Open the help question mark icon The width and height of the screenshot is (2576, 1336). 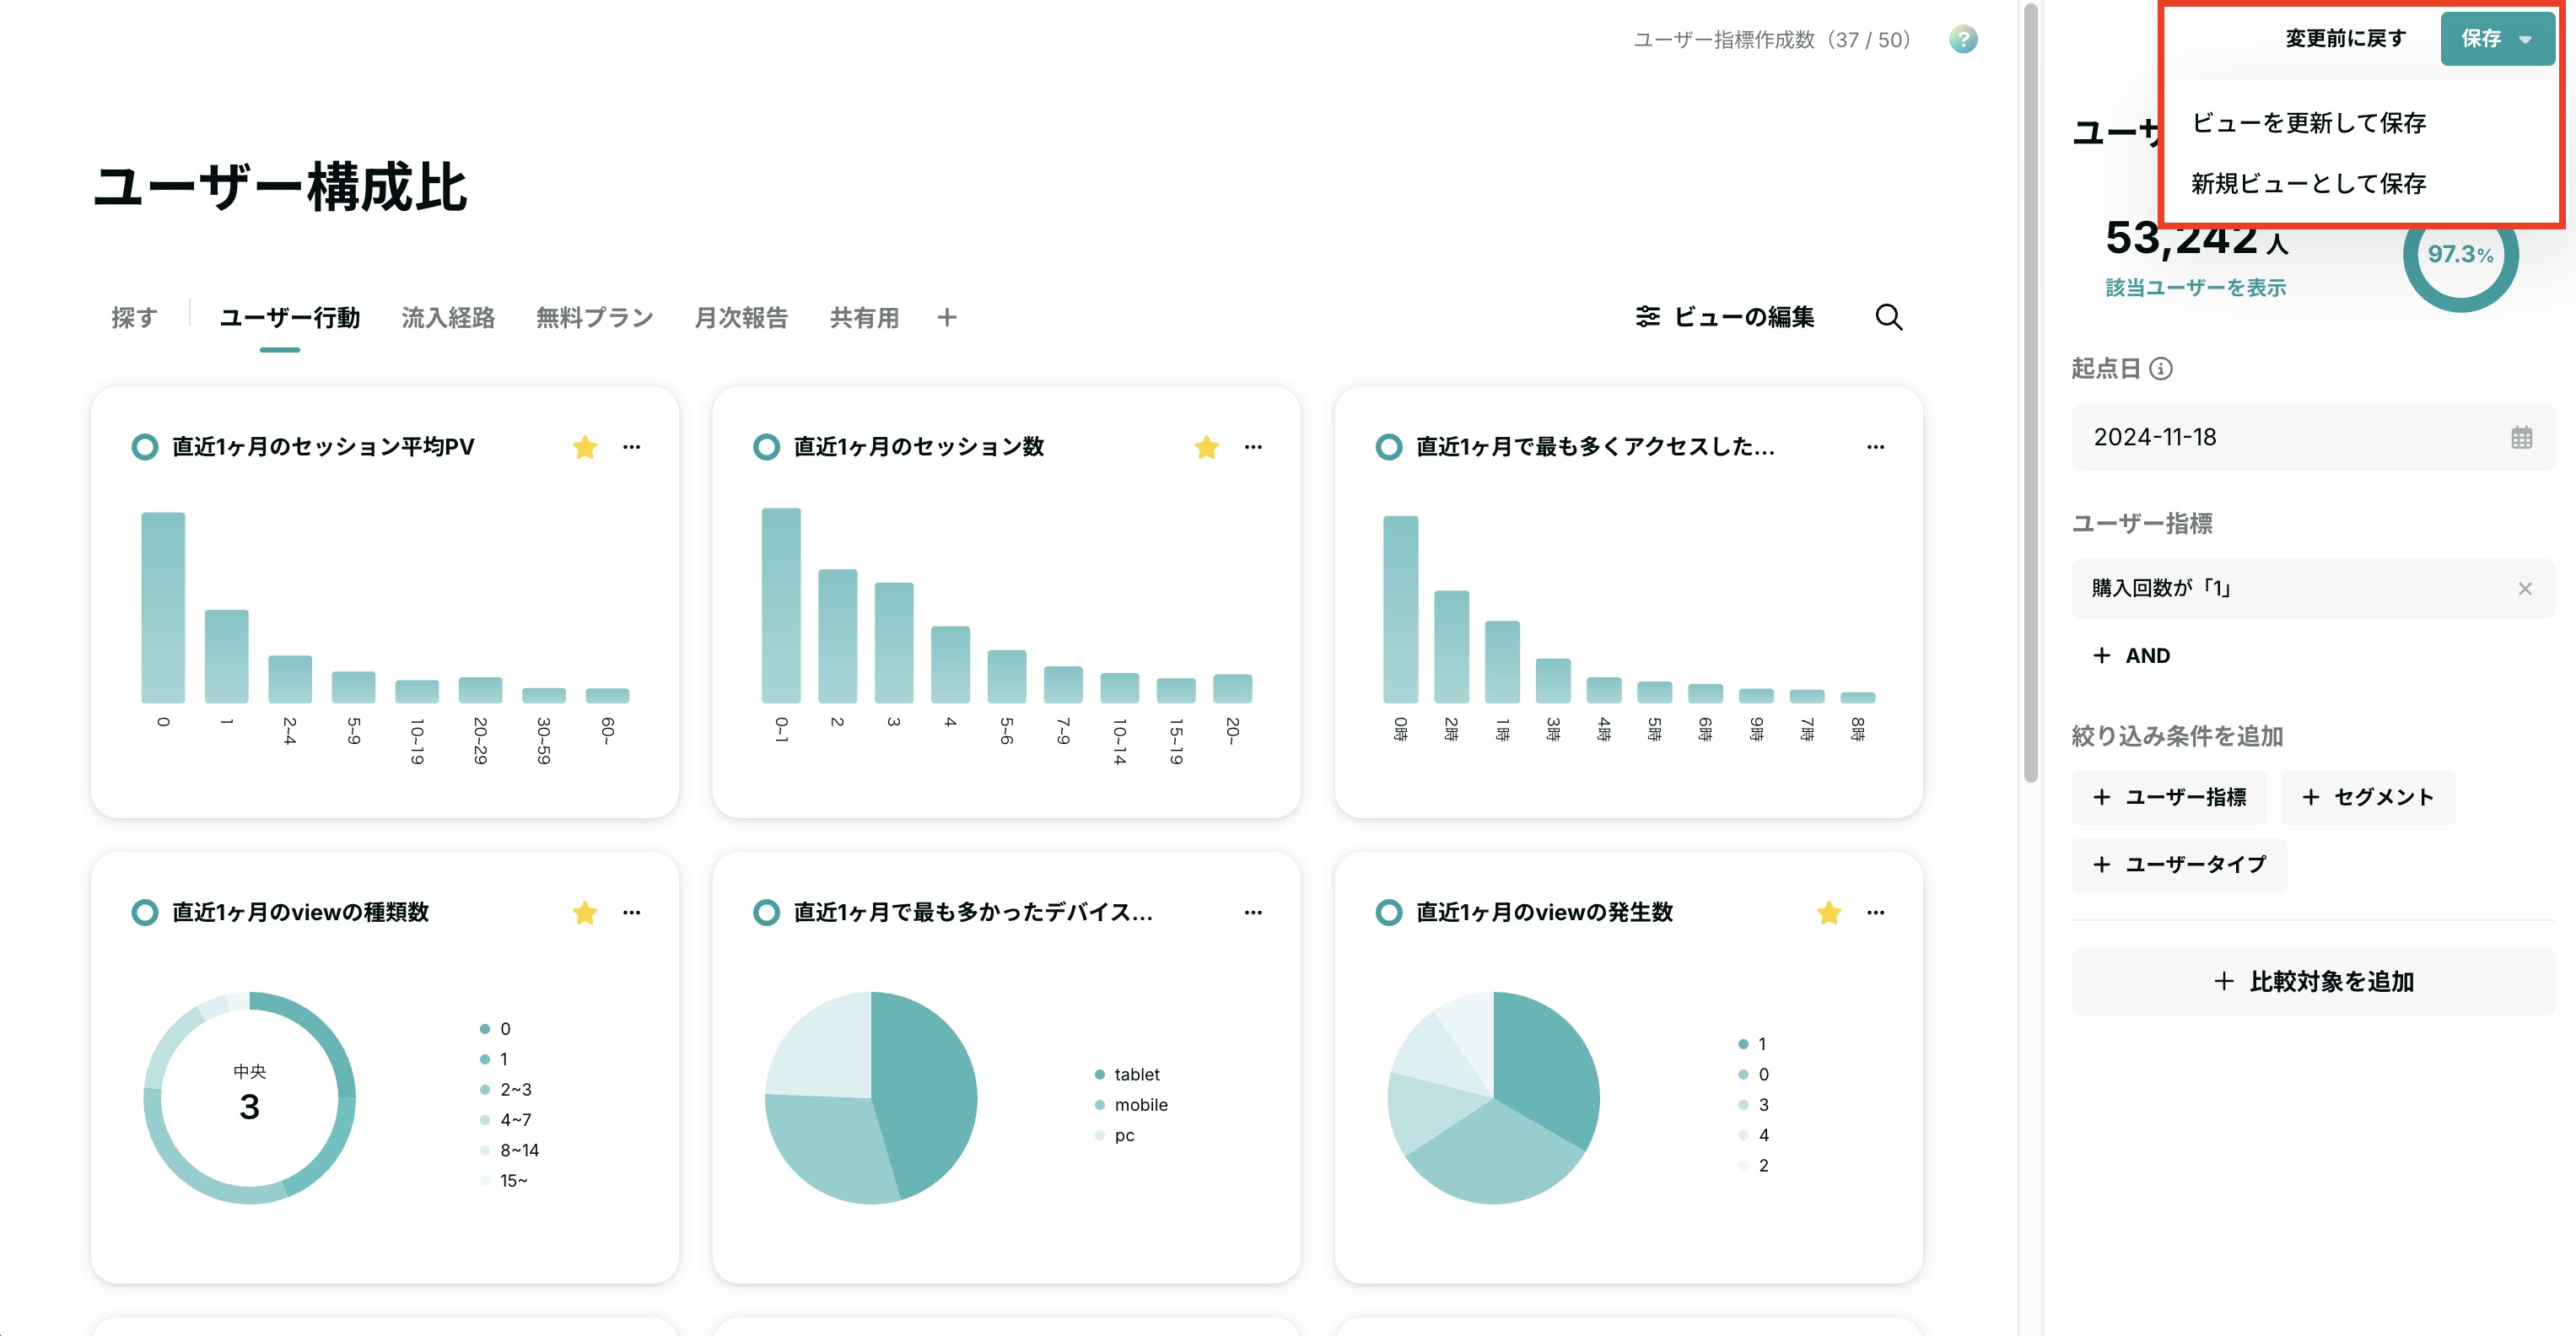click(x=1963, y=39)
